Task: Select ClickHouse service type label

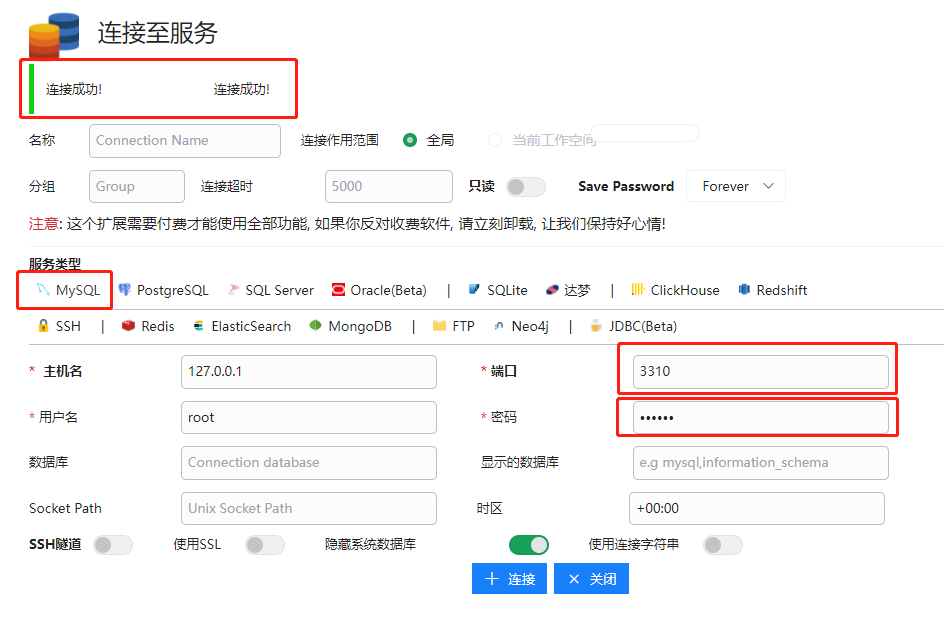Action: click(x=685, y=290)
